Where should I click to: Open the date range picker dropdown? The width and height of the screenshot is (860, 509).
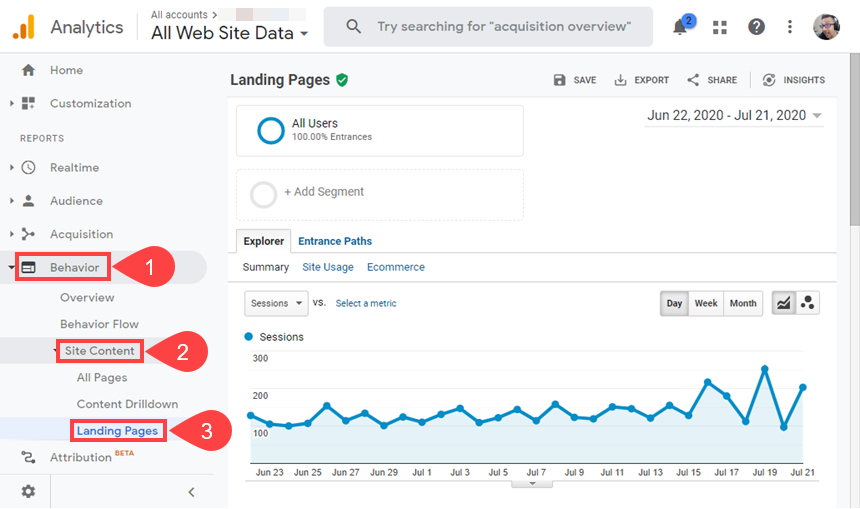click(x=734, y=115)
